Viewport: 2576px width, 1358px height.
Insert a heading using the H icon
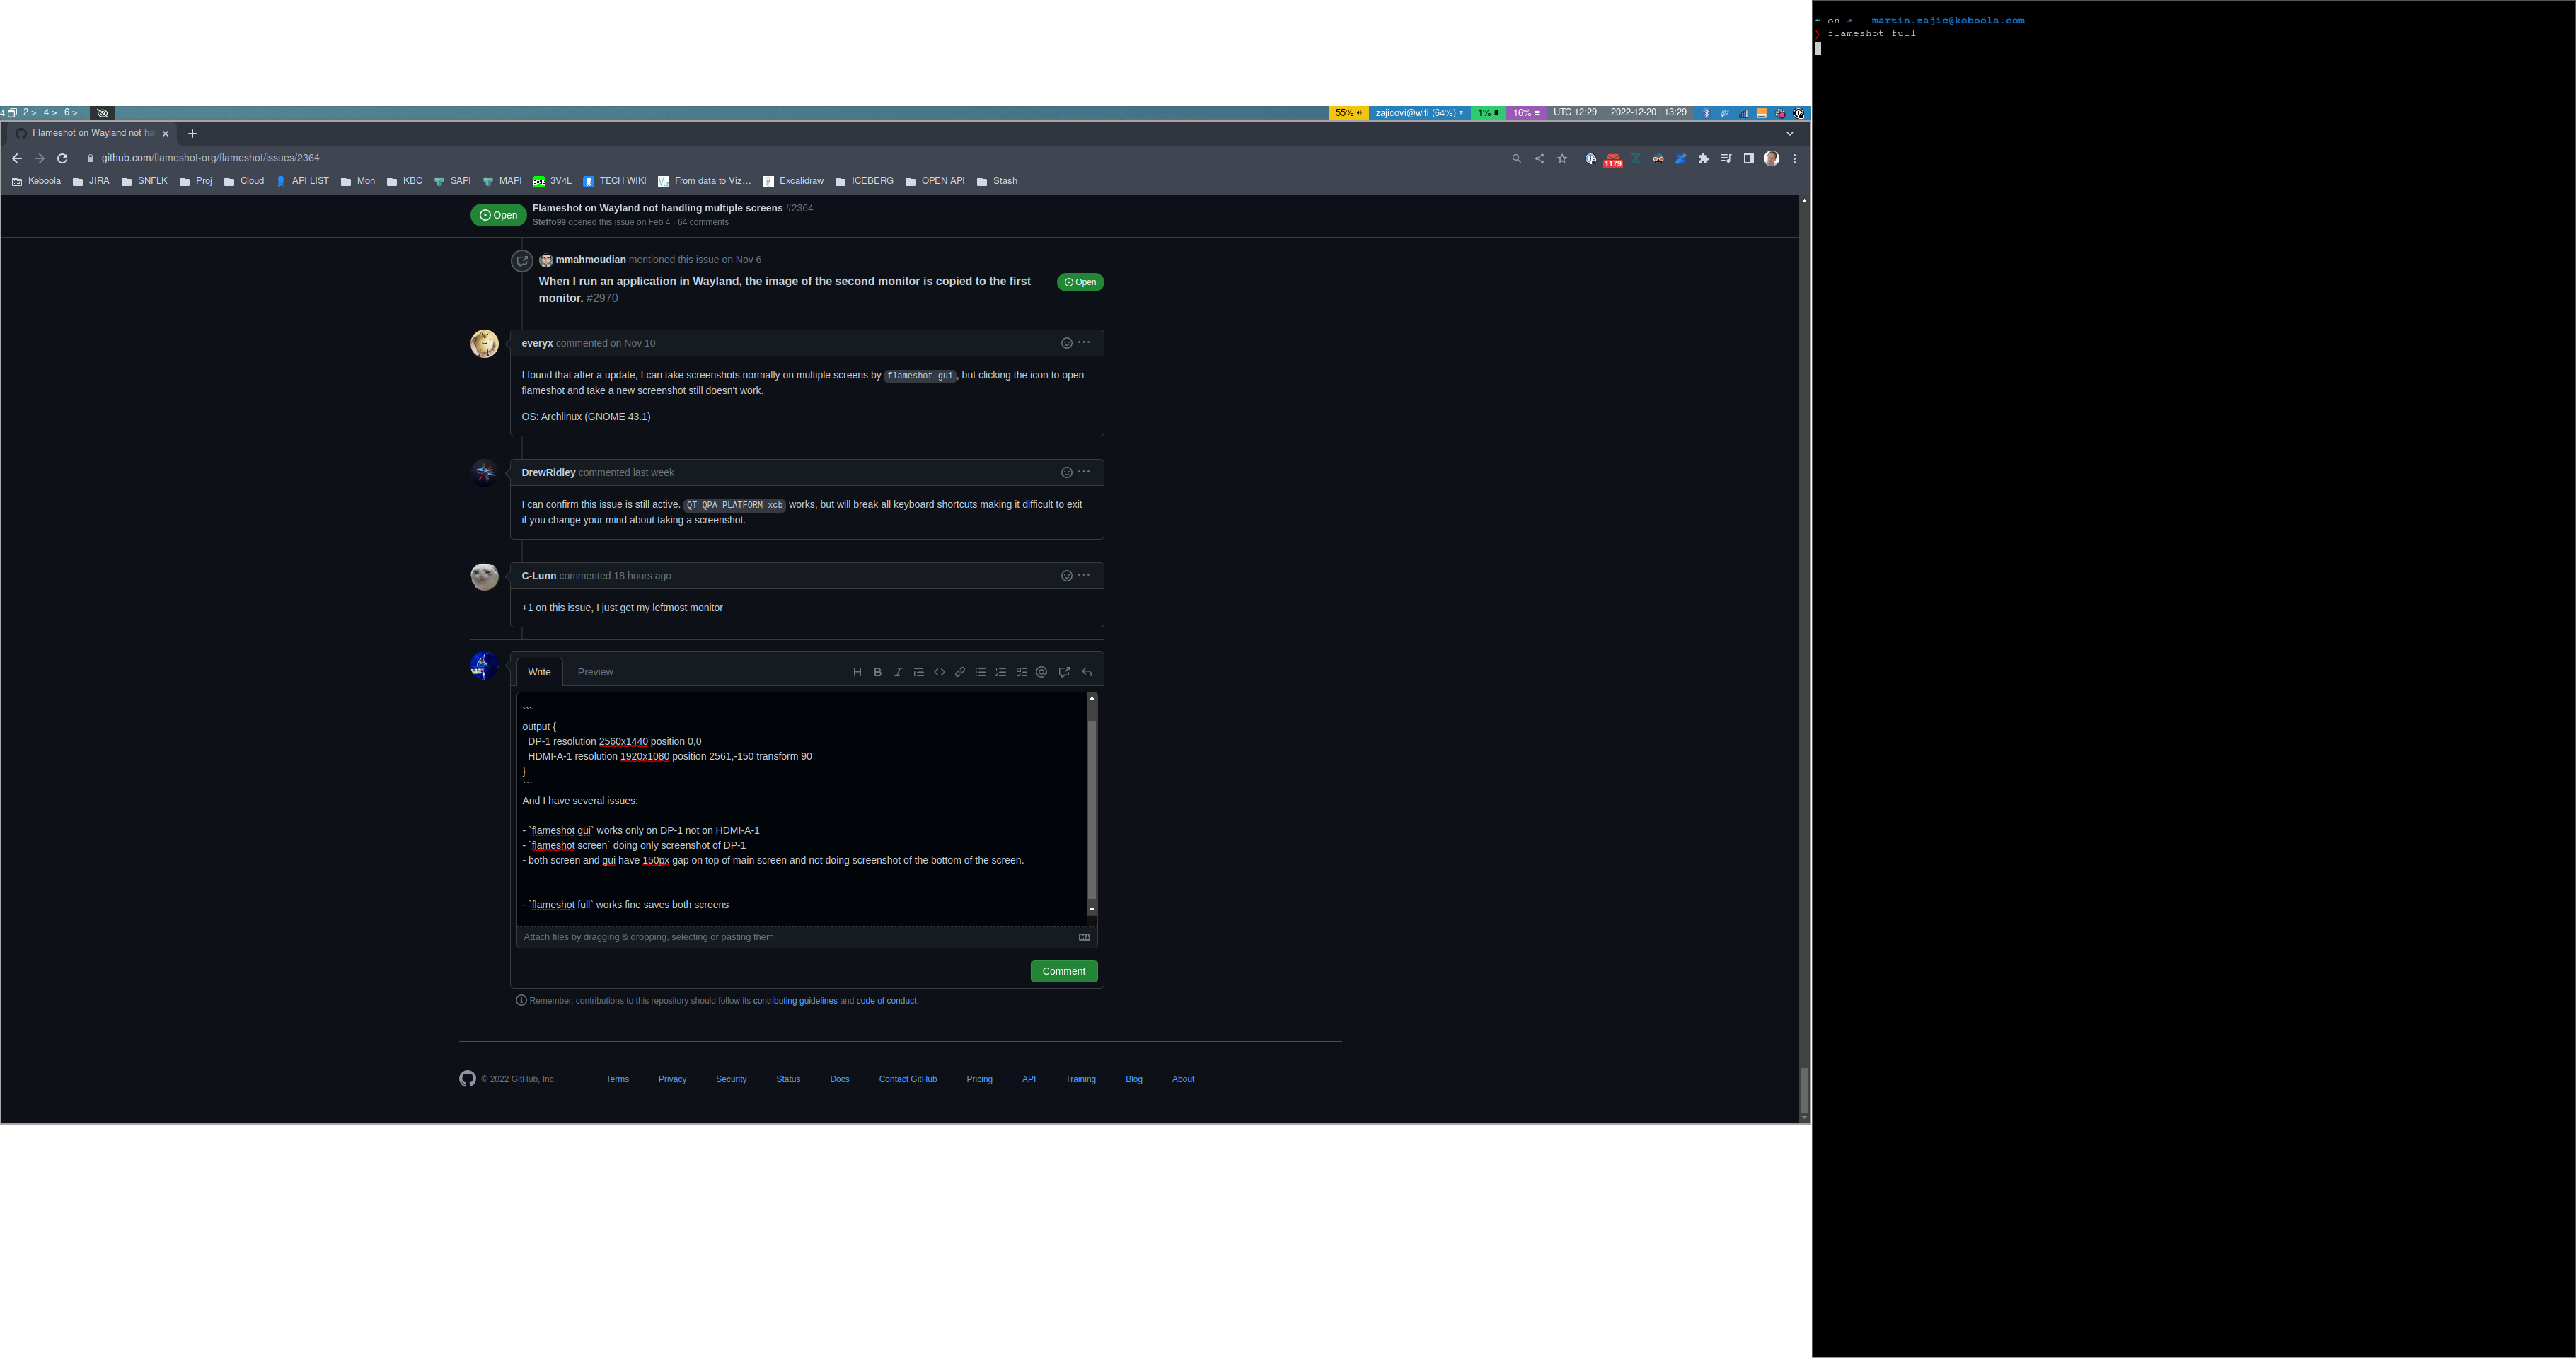tap(857, 672)
